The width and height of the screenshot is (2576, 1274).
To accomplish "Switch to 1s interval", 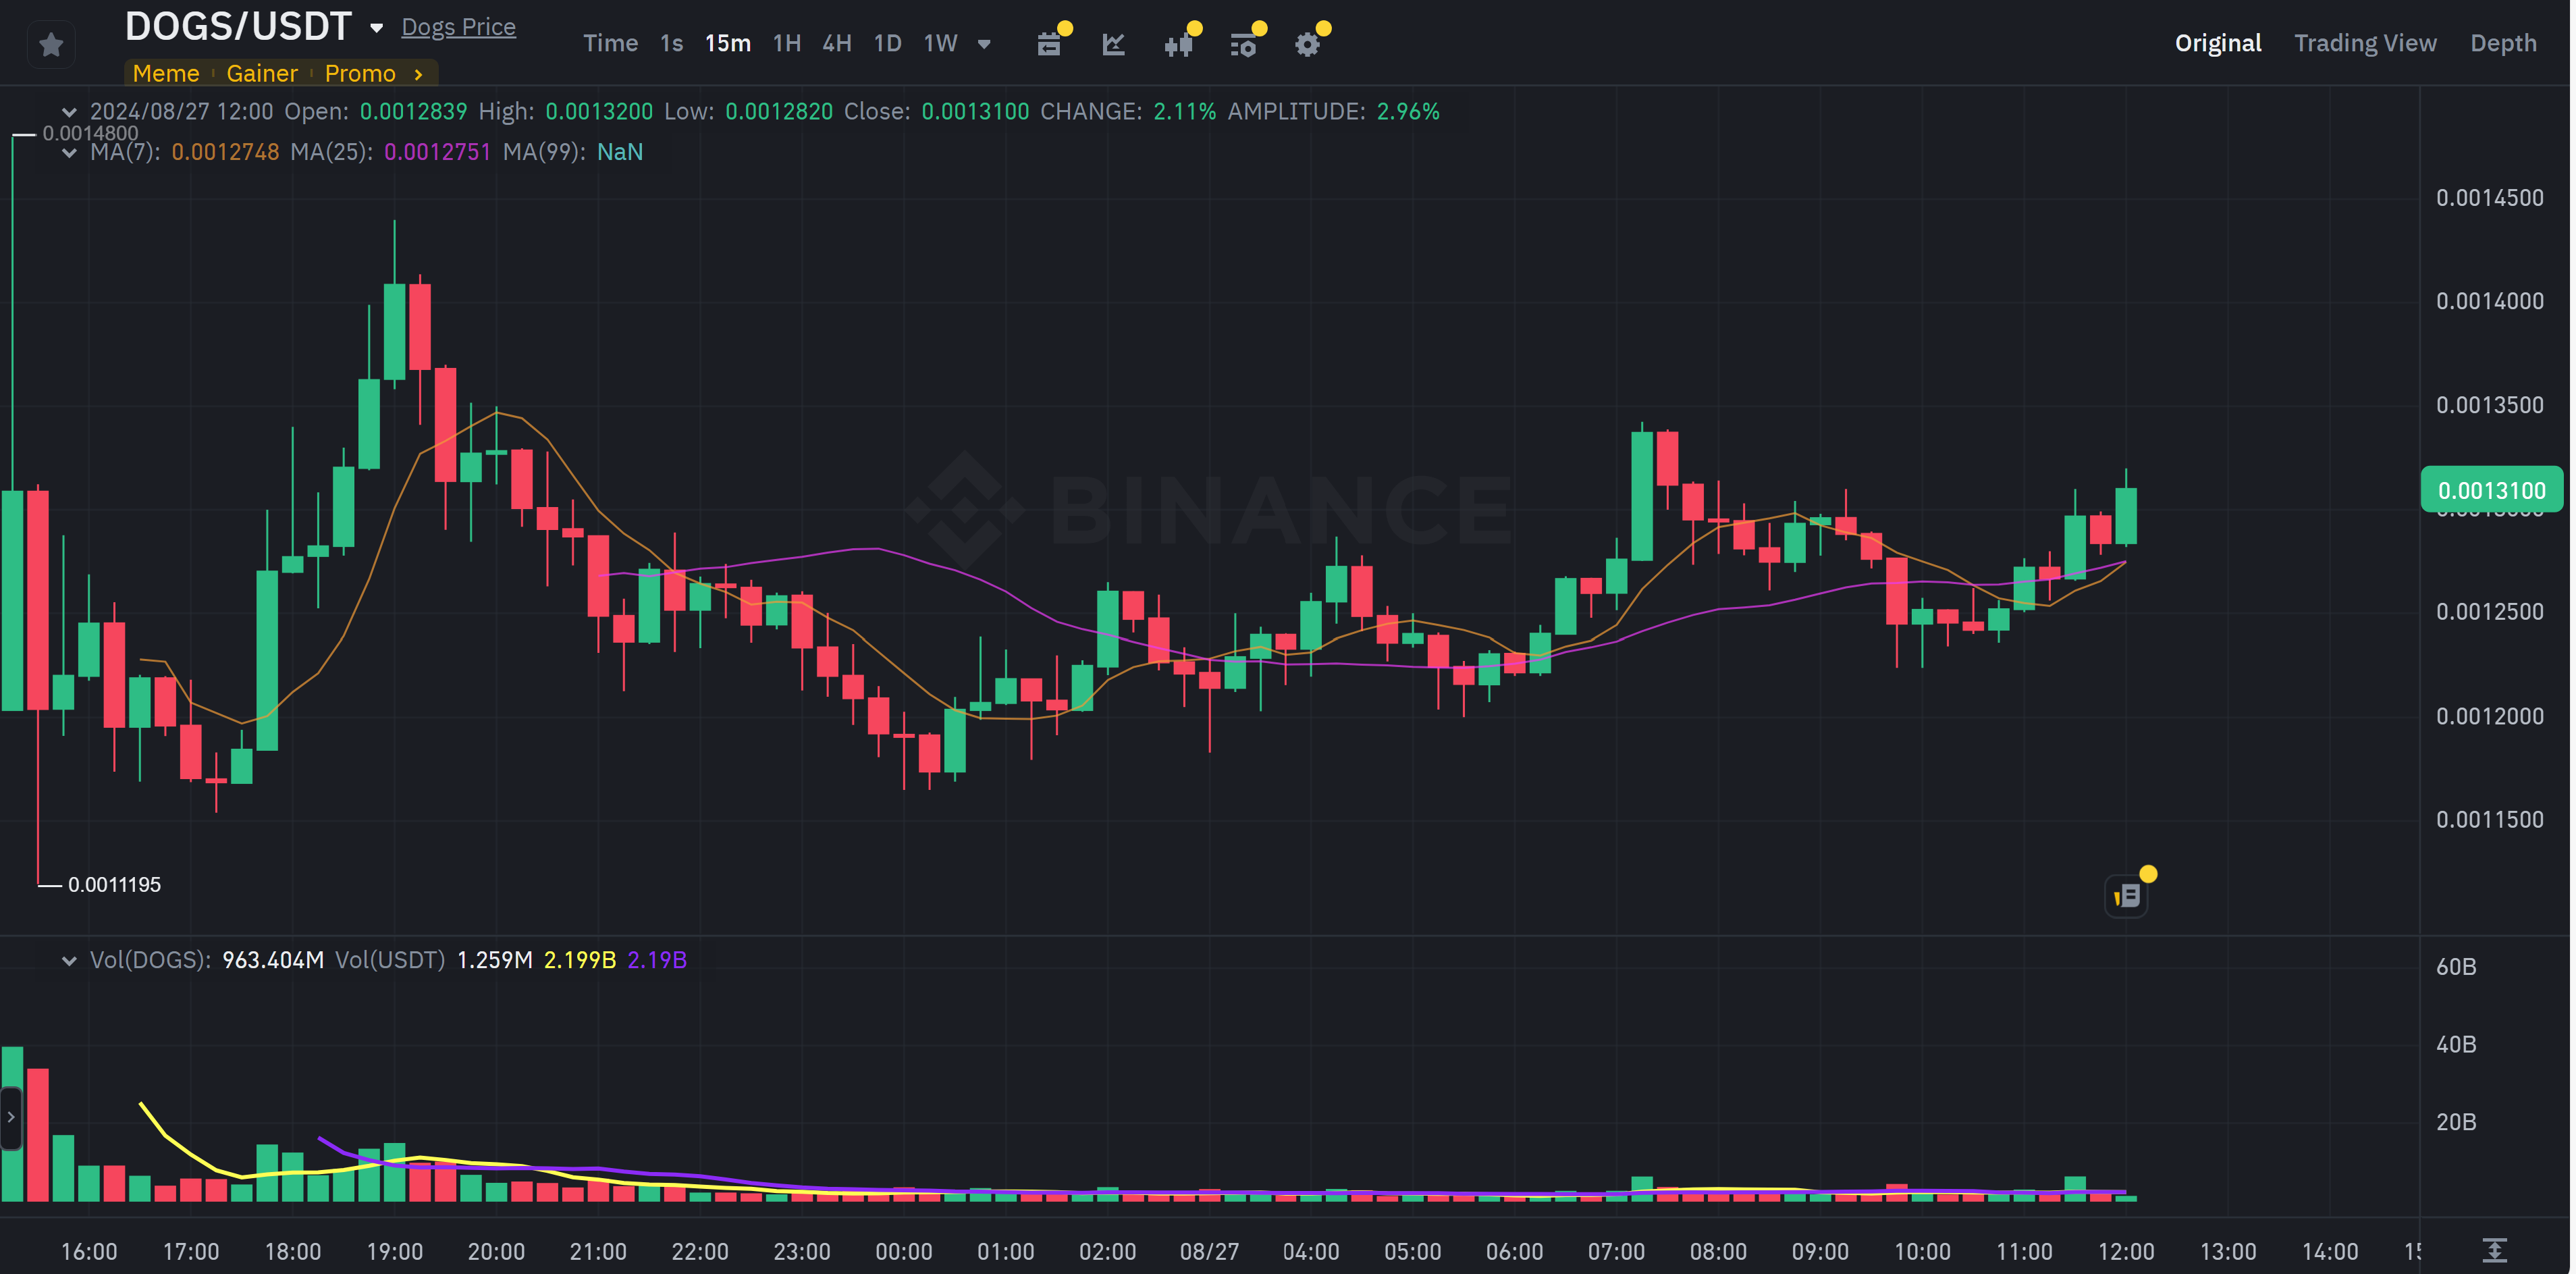I will pos(671,43).
